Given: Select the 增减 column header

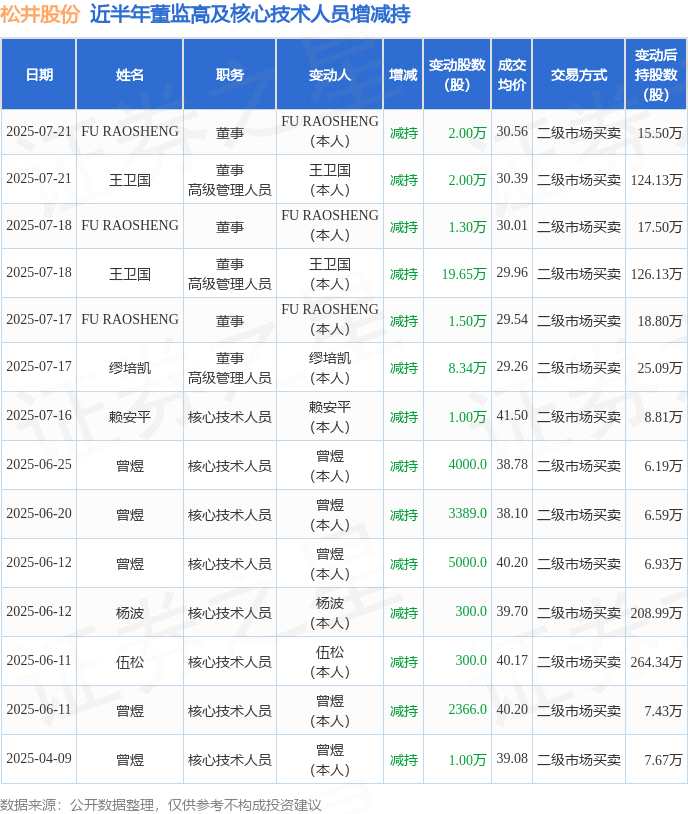Looking at the screenshot, I should click(403, 75).
